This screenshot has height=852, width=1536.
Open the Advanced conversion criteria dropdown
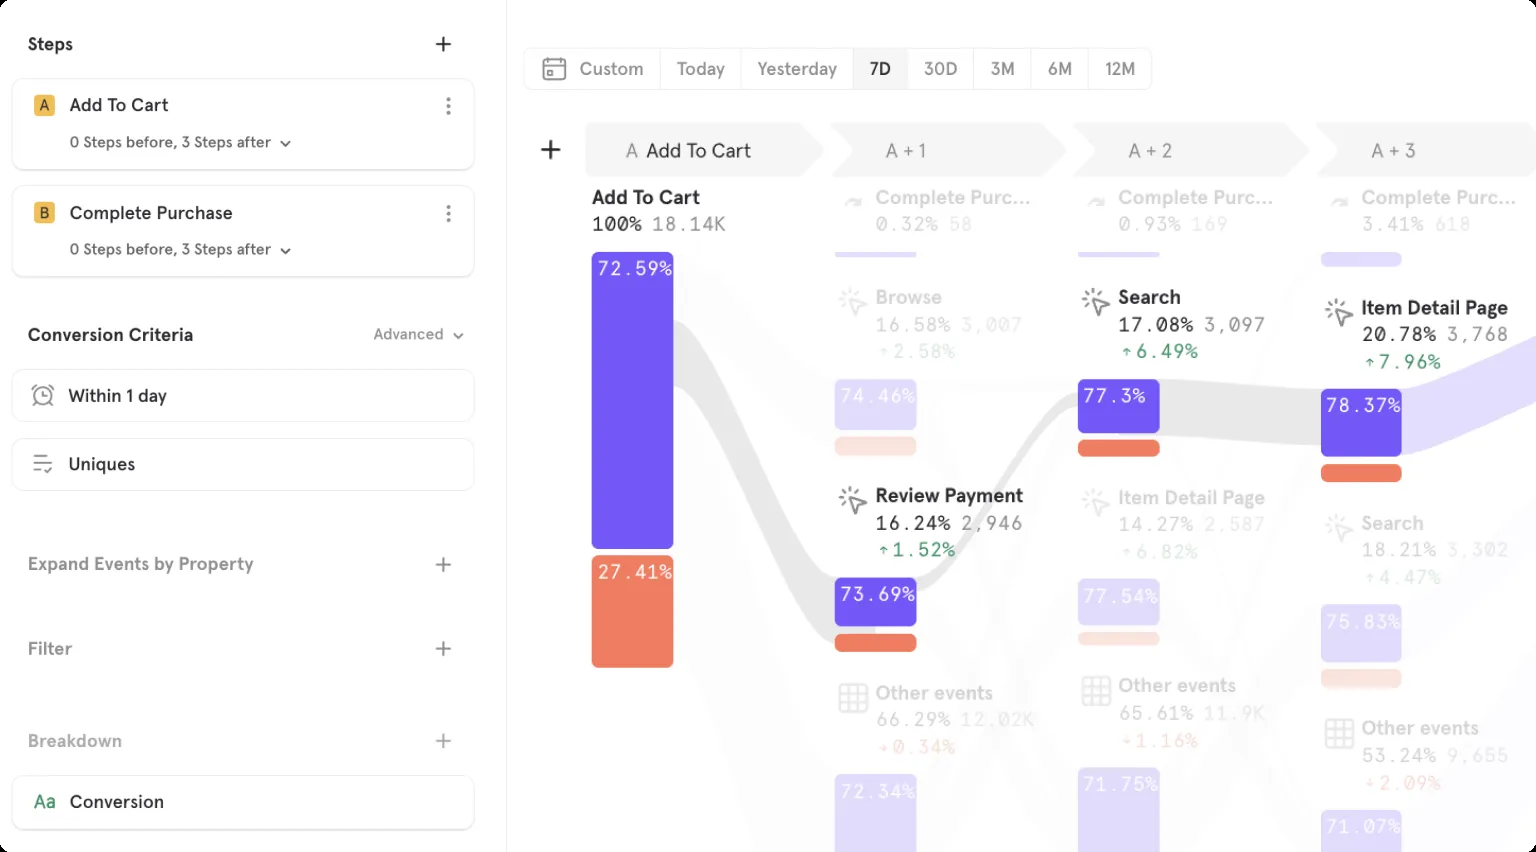click(x=419, y=335)
